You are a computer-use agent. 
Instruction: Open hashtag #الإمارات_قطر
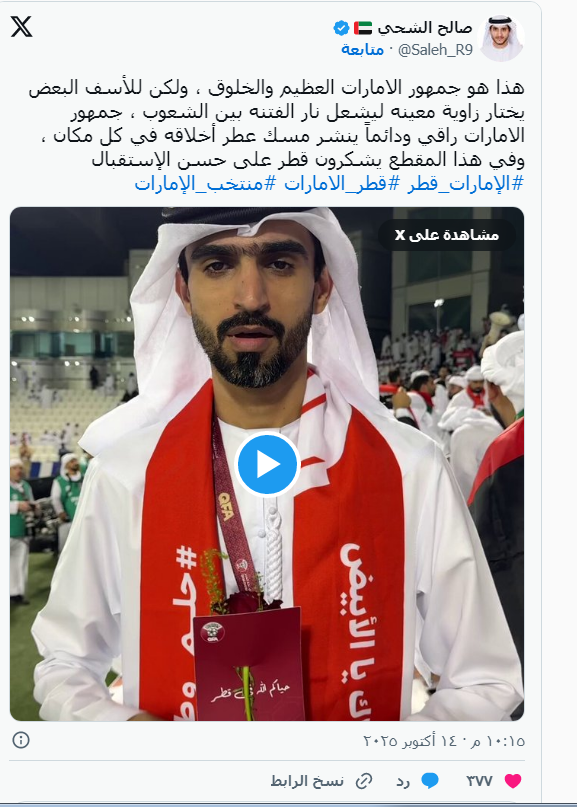(x=466, y=184)
